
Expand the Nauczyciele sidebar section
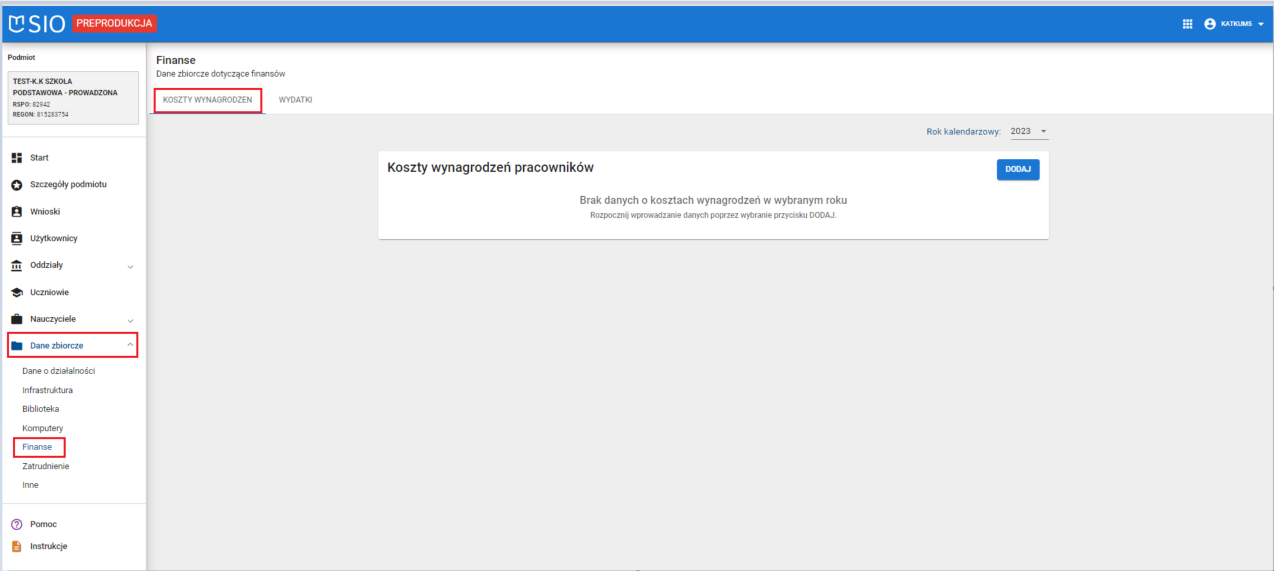click(130, 320)
